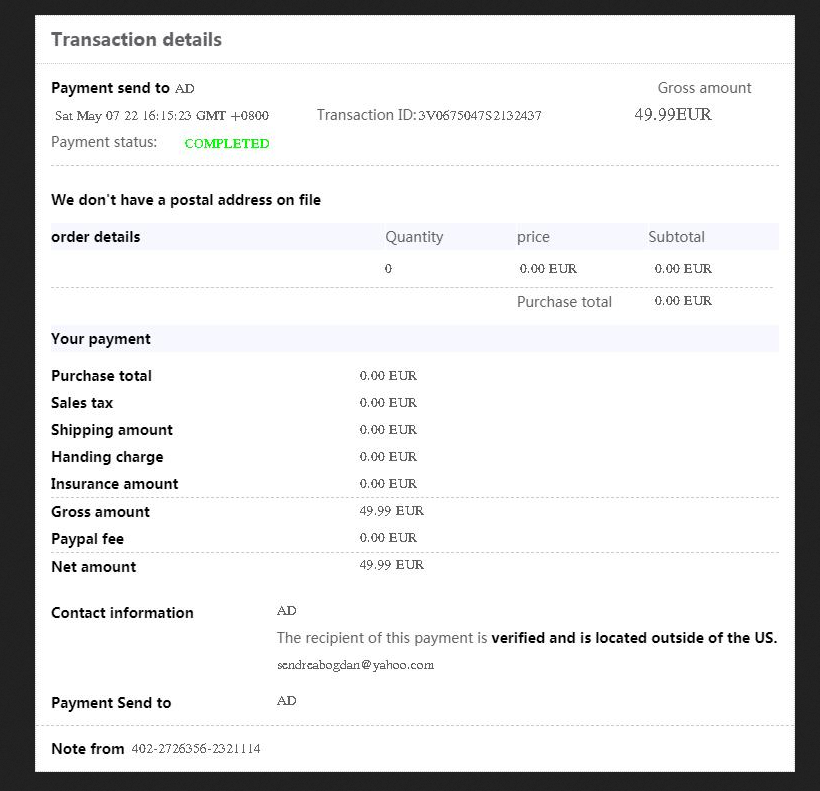The image size is (820, 791).
Task: Click the Subtotal column header
Action: click(x=676, y=237)
